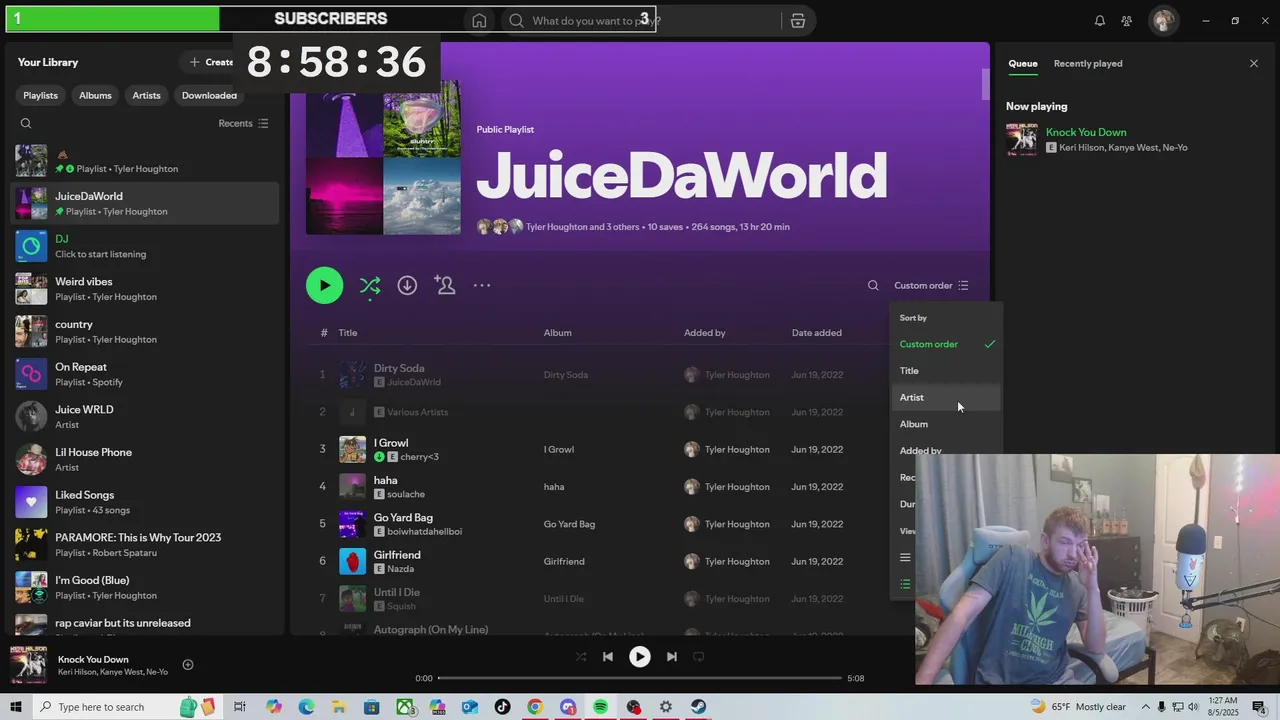Image resolution: width=1280 pixels, height=720 pixels.
Task: Sort by the Date added column header
Action: click(817, 333)
